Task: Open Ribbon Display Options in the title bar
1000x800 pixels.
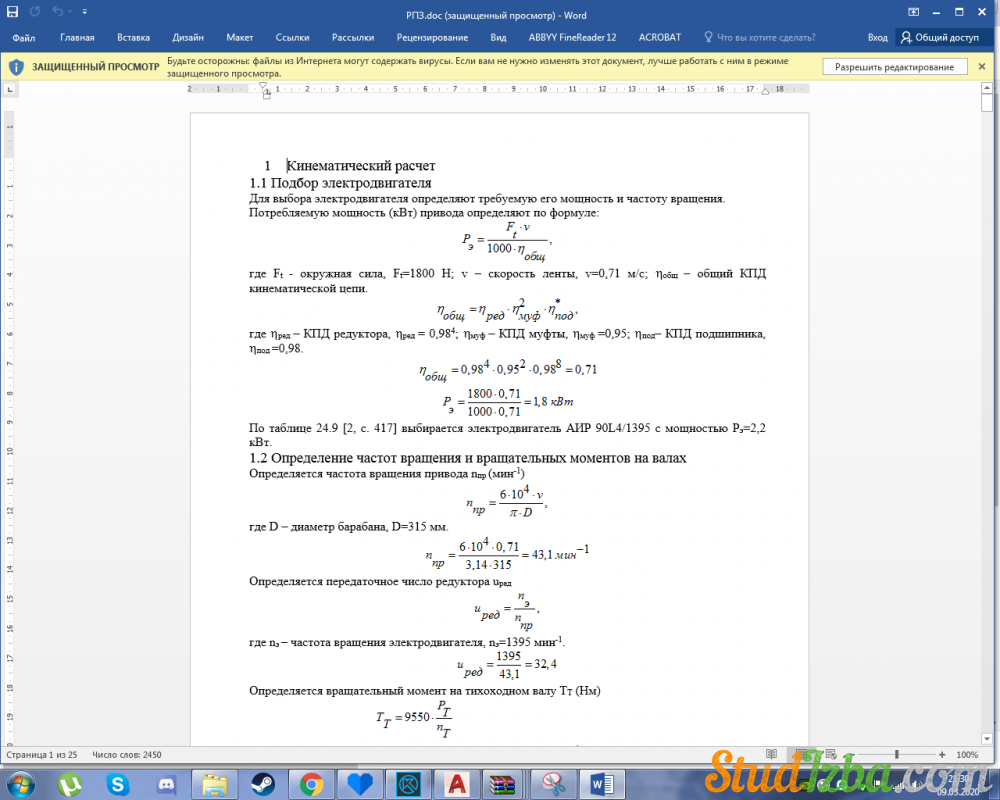Action: [x=913, y=12]
